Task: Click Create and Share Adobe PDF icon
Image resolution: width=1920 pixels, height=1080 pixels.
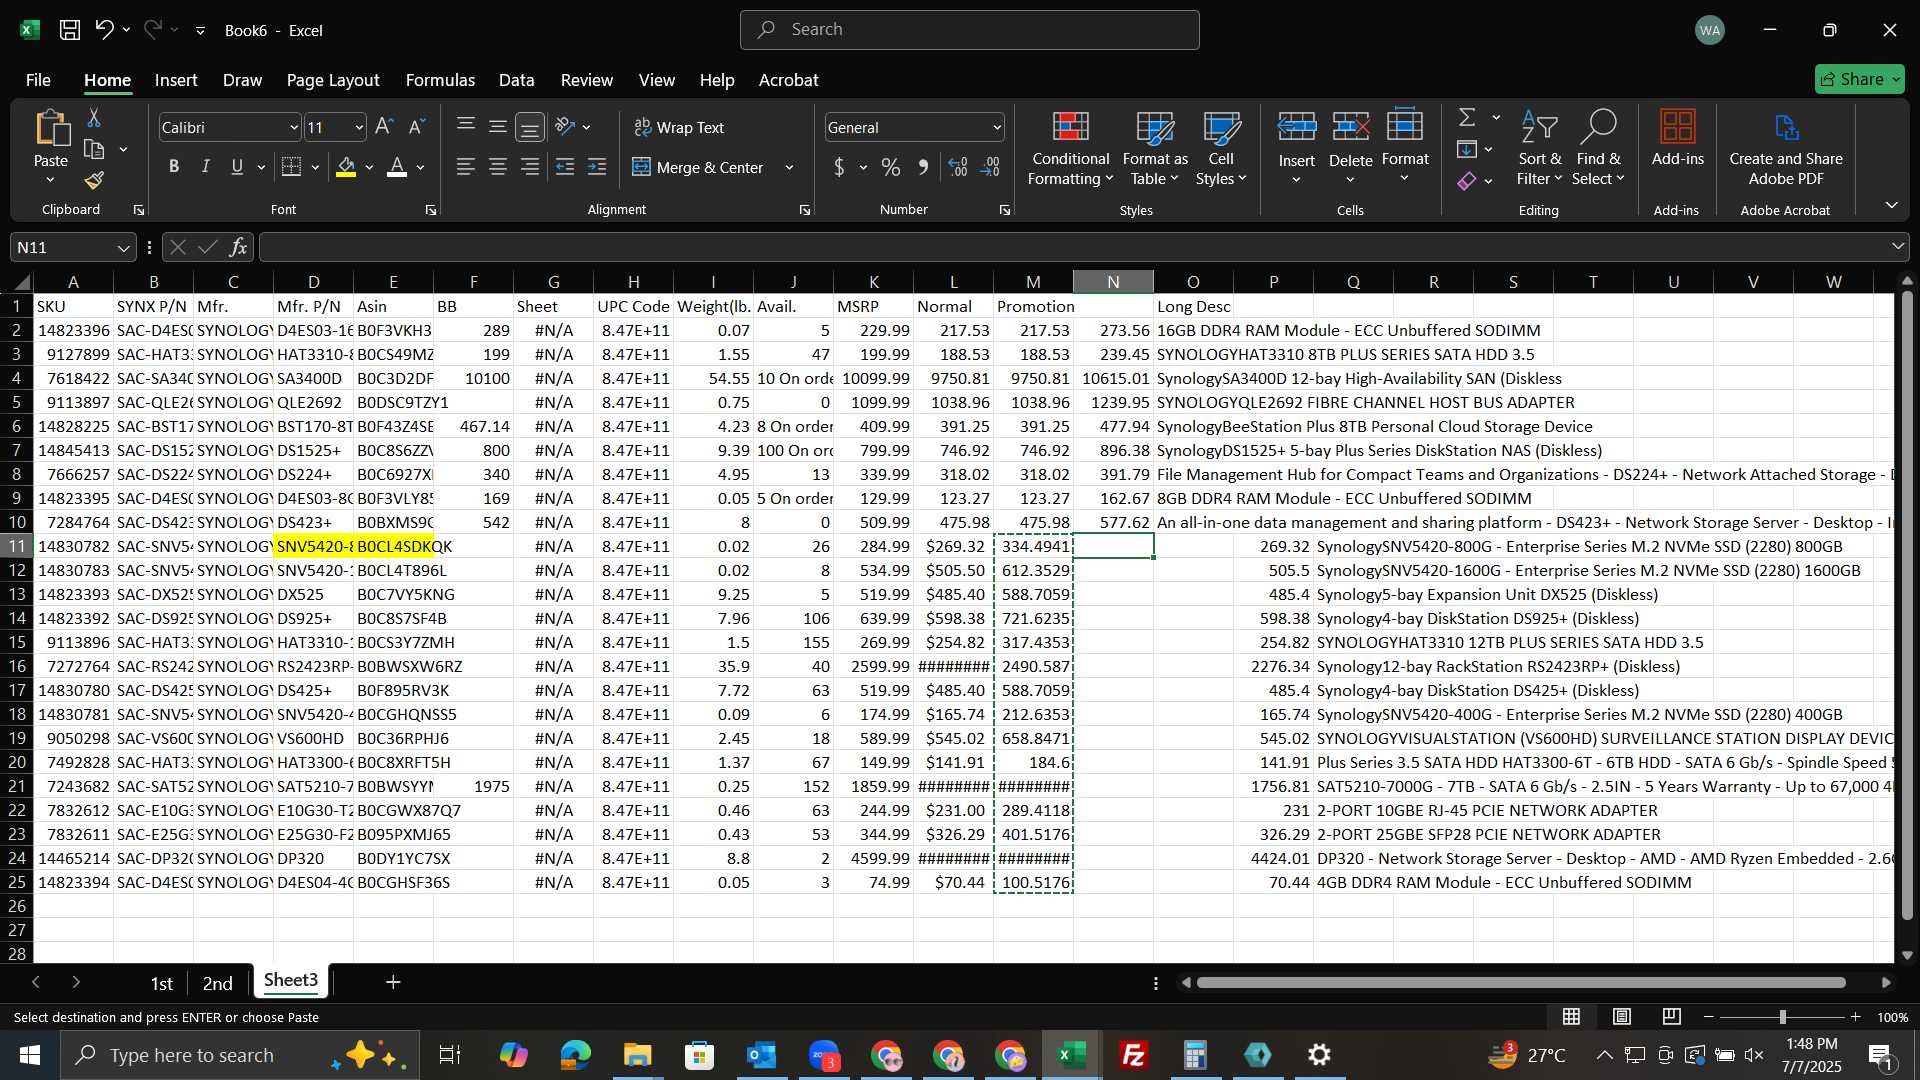Action: (1786, 147)
